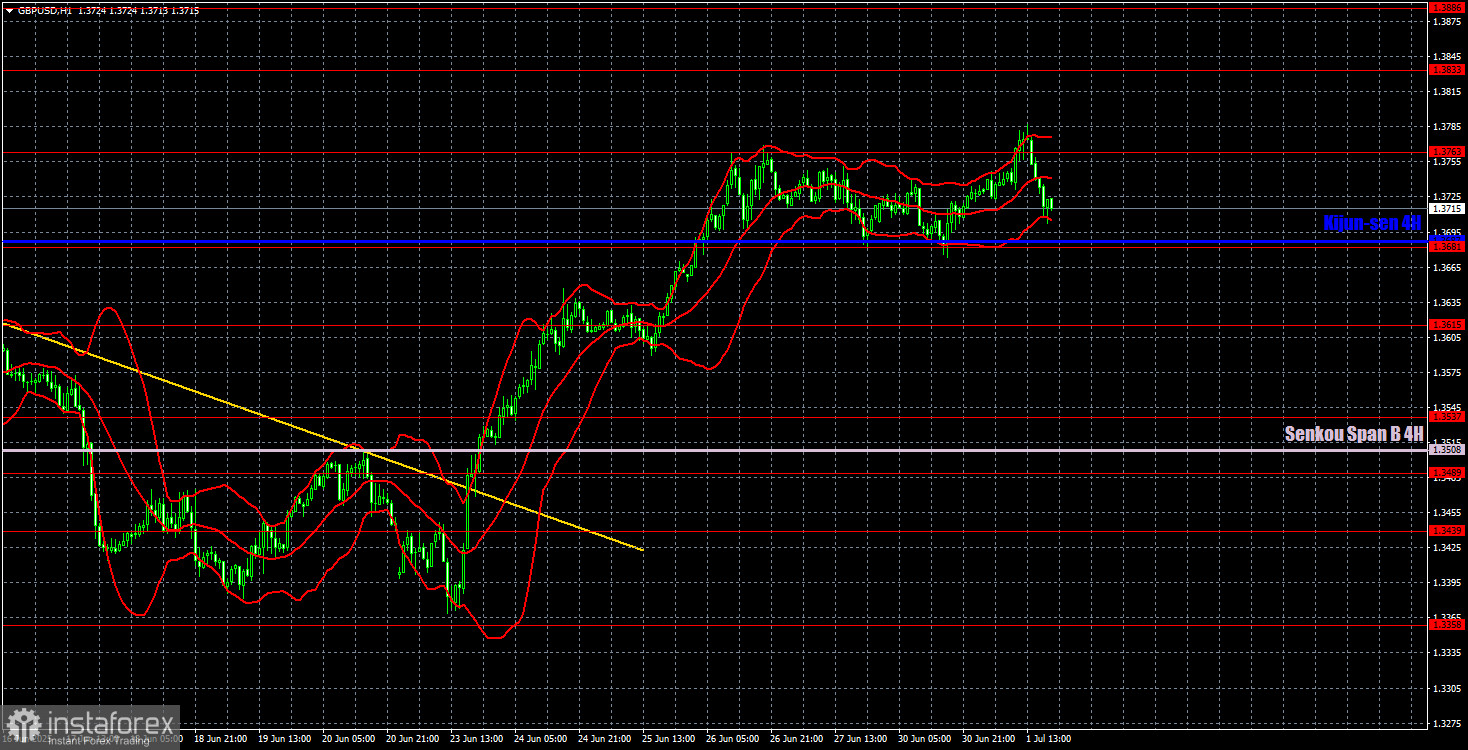Click the 1.3665 price scale value
The height and width of the screenshot is (750, 1468).
click(x=1447, y=267)
